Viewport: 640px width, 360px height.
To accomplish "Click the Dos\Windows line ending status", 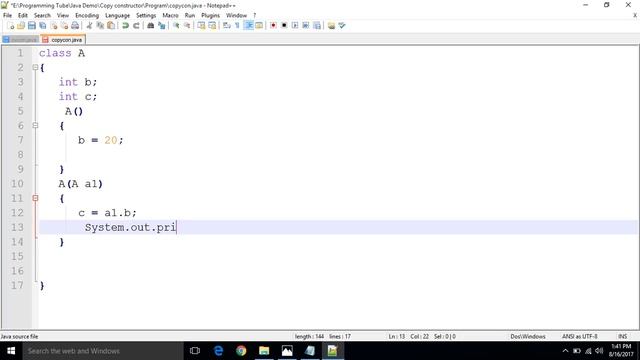I will (528, 336).
